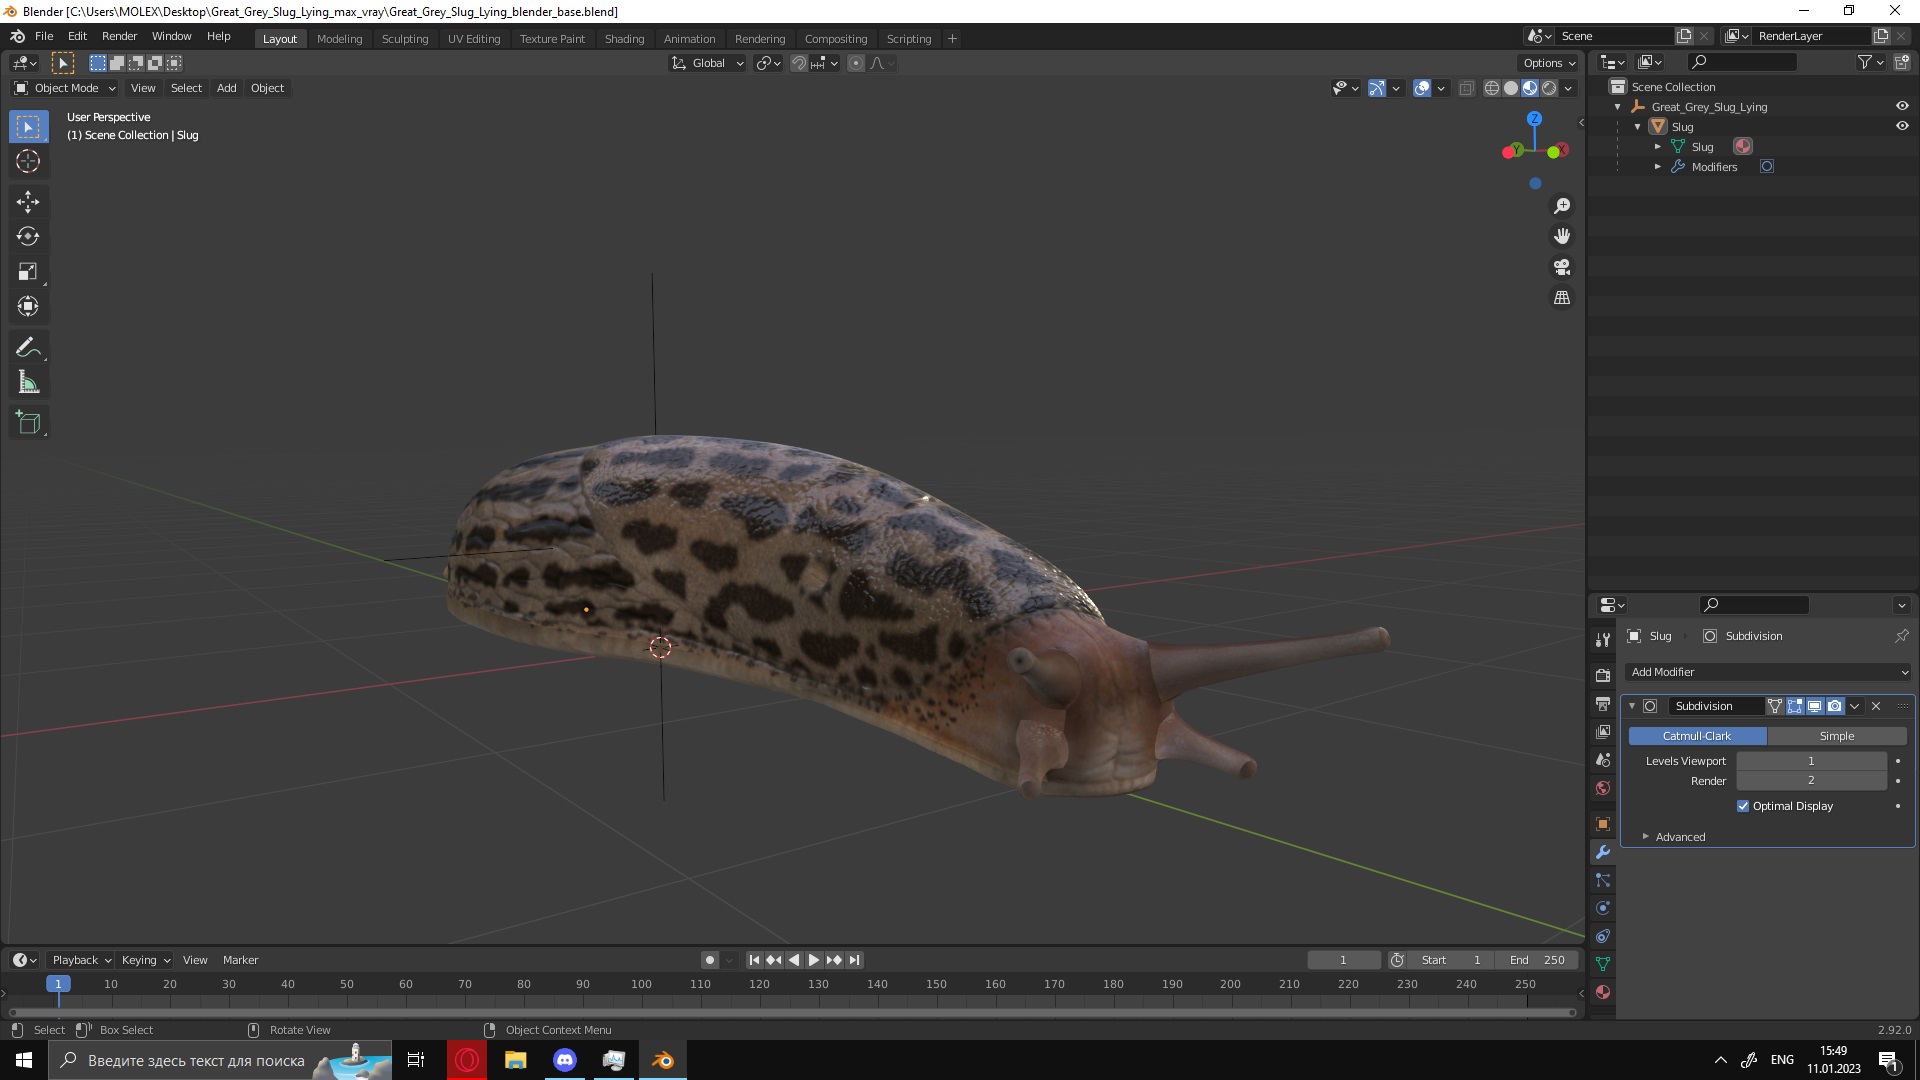Screen dimensions: 1920x1080
Task: Open the Render menu
Action: [119, 36]
